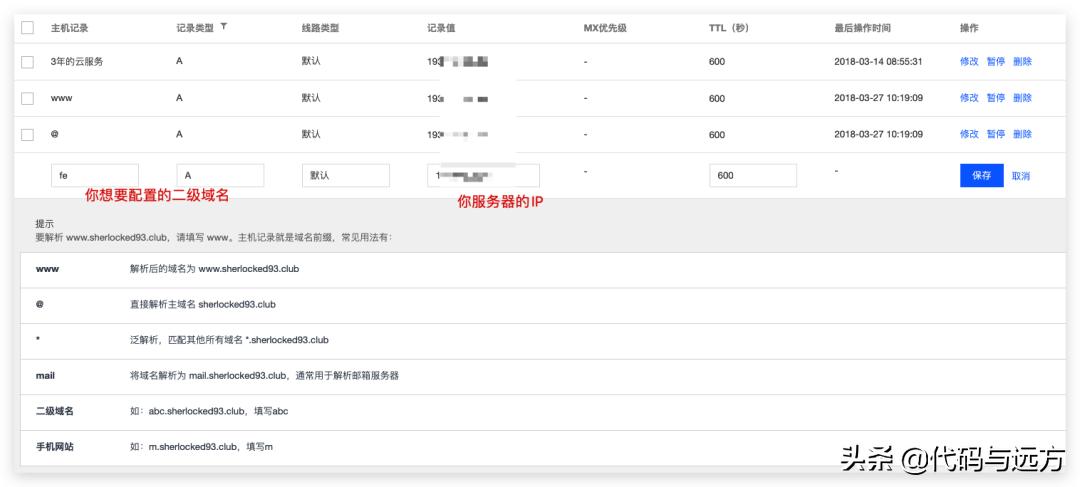The height and width of the screenshot is (487, 1080).
Task: Click the 最后操作时间 column header
Action: pyautogui.click(x=862, y=28)
